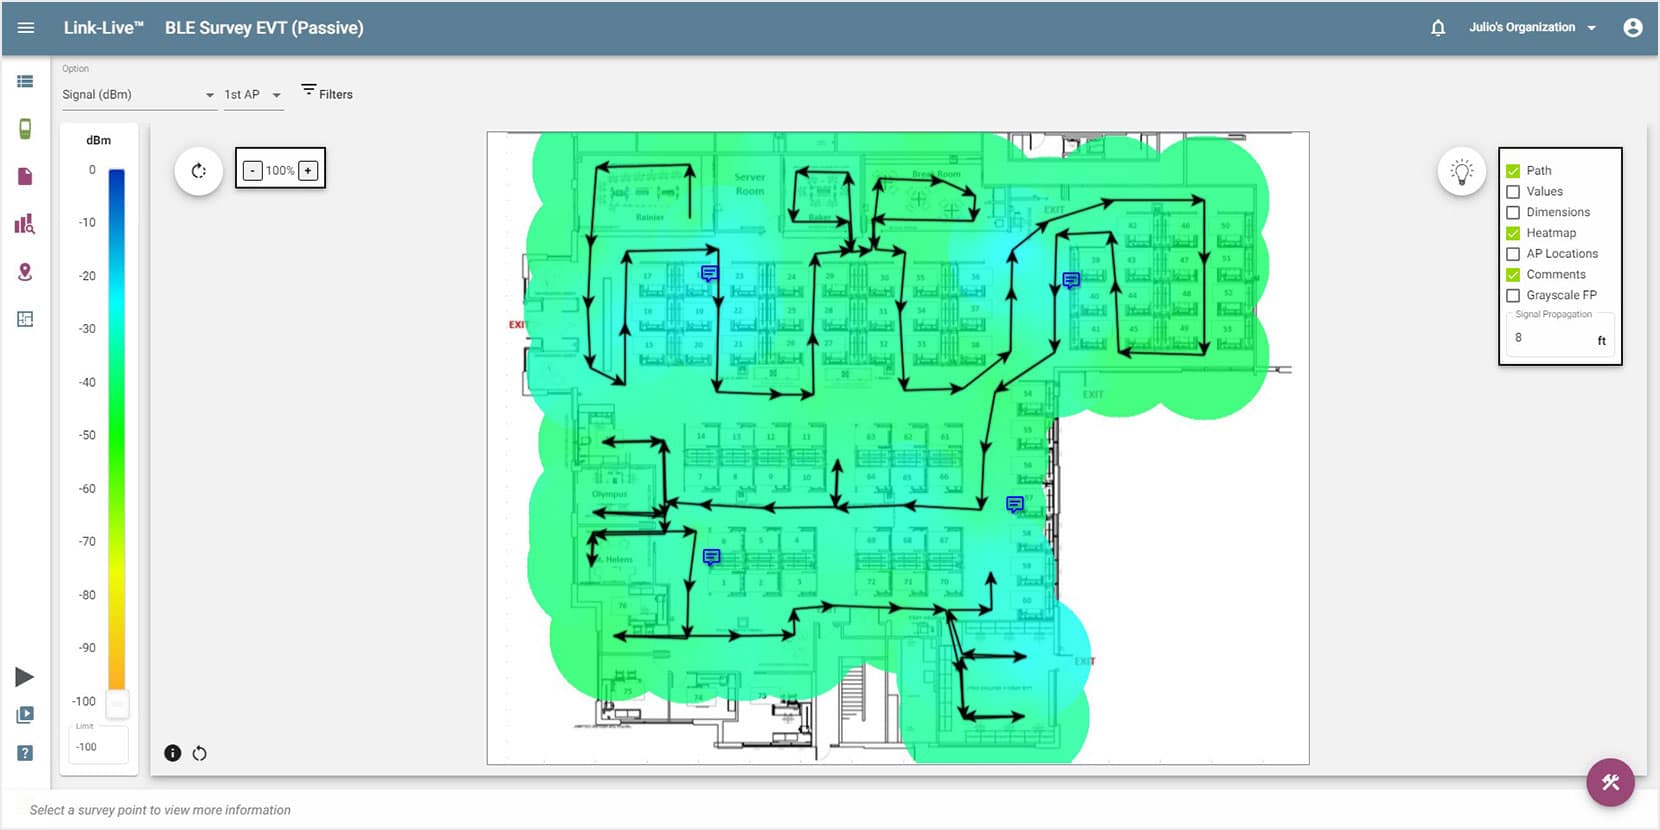
Task: Open the 1st AP dropdown
Action: (252, 95)
